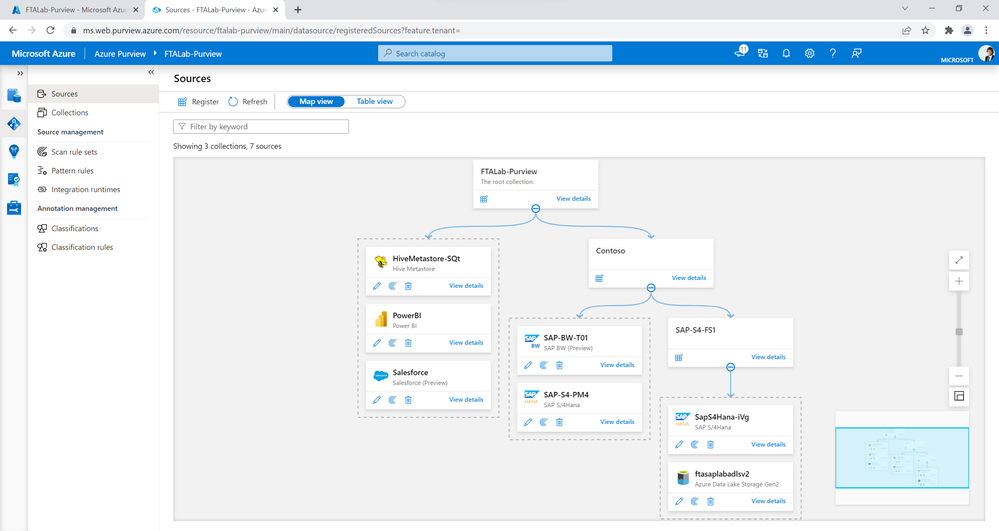
Task: Open Sources in the side menu
Action: click(94, 94)
